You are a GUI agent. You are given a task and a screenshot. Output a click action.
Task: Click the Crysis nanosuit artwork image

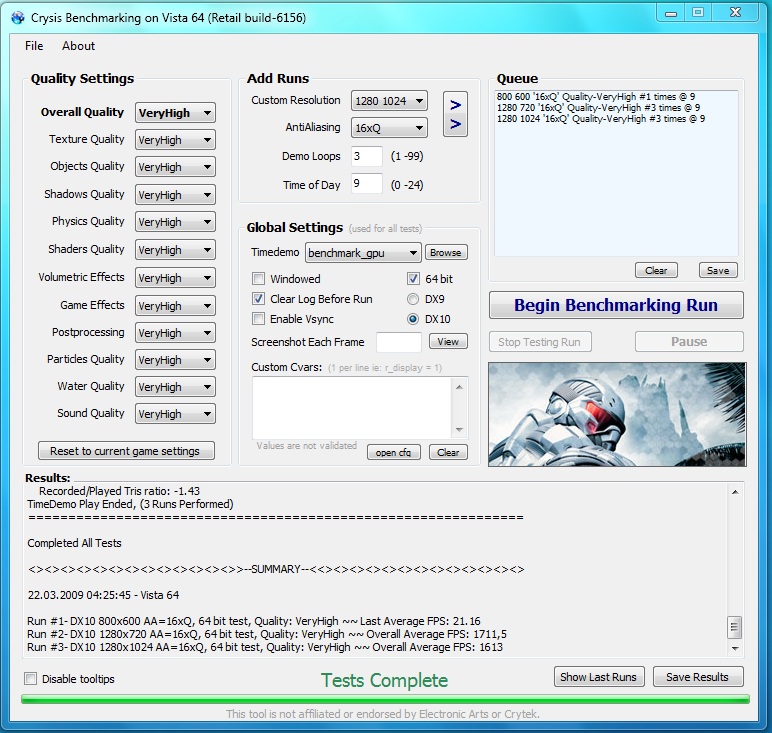[x=617, y=414]
